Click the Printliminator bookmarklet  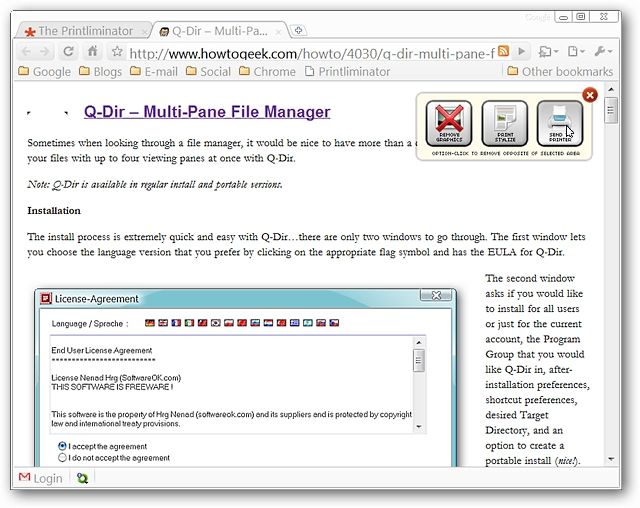pyautogui.click(x=347, y=72)
